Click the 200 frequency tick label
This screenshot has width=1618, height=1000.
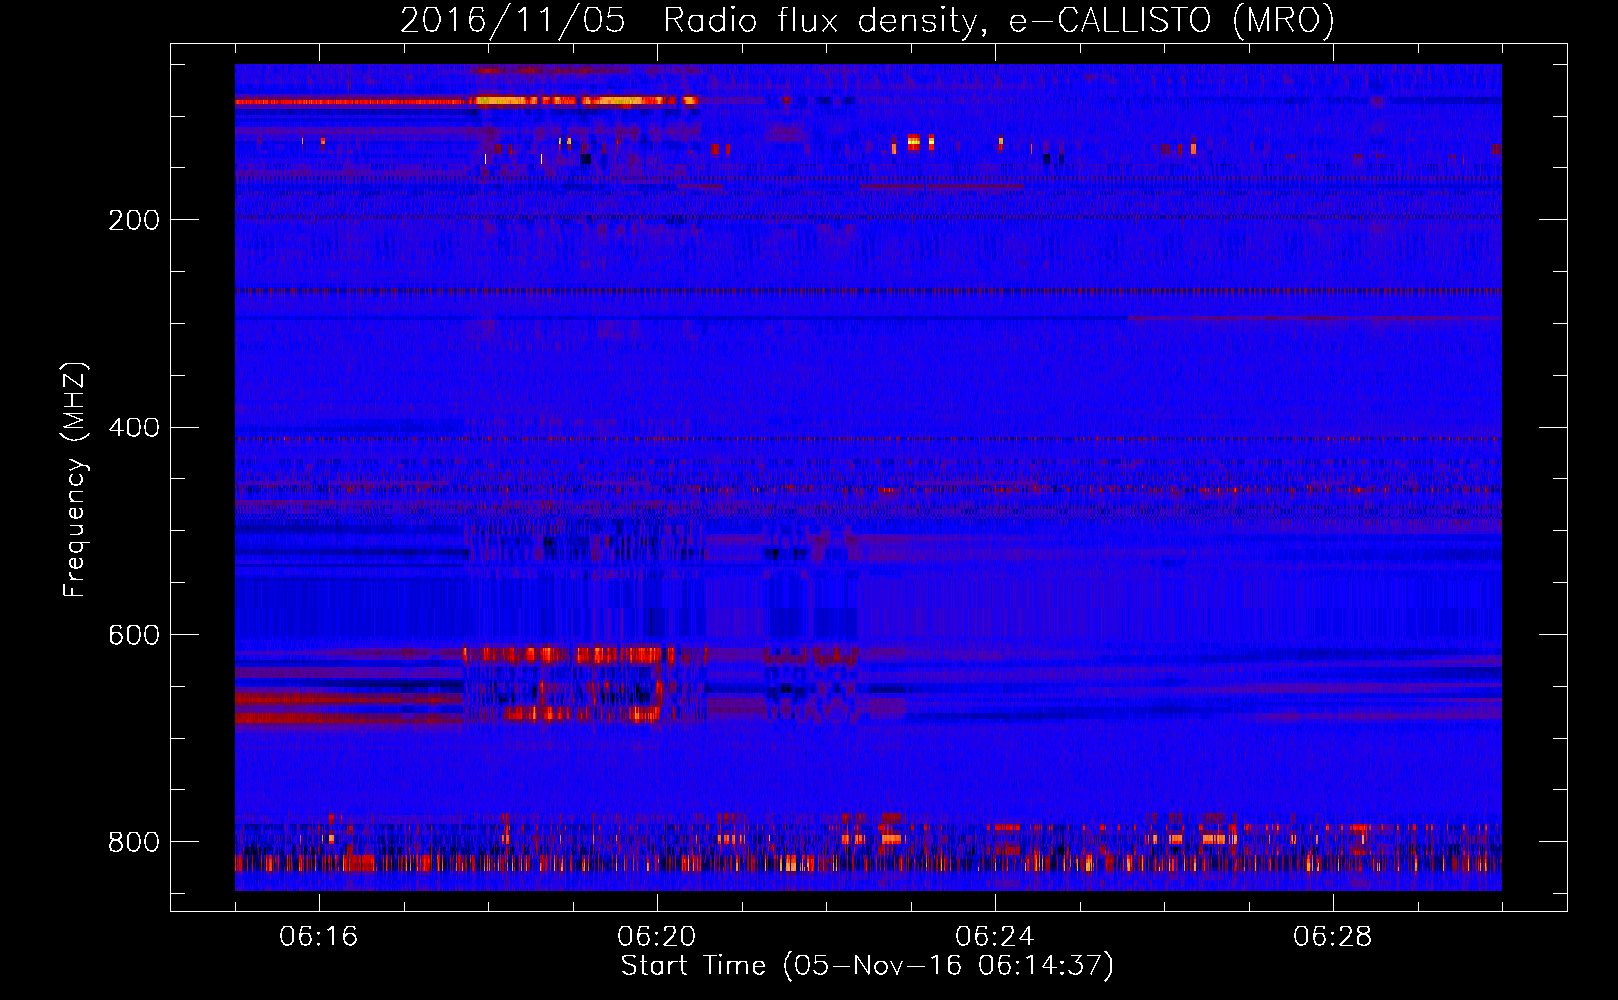tap(133, 220)
